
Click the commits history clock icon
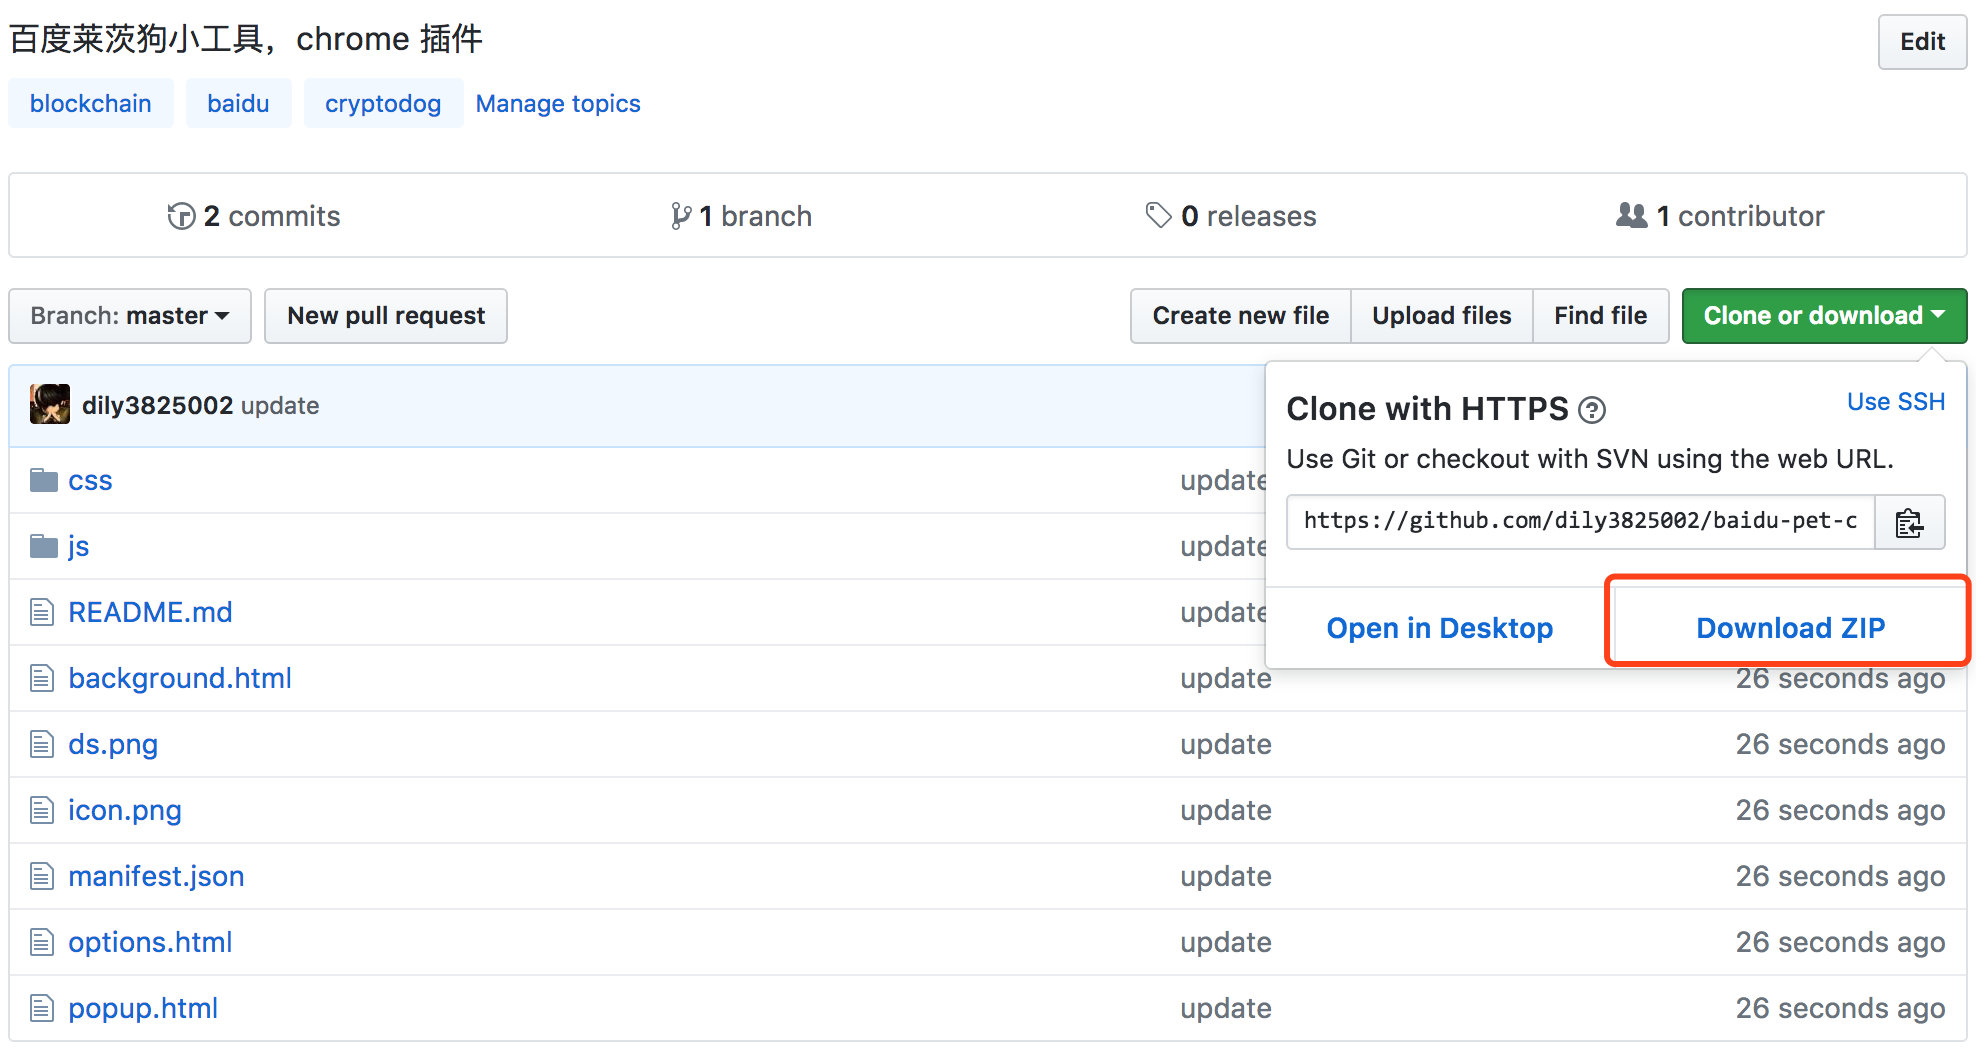click(181, 216)
